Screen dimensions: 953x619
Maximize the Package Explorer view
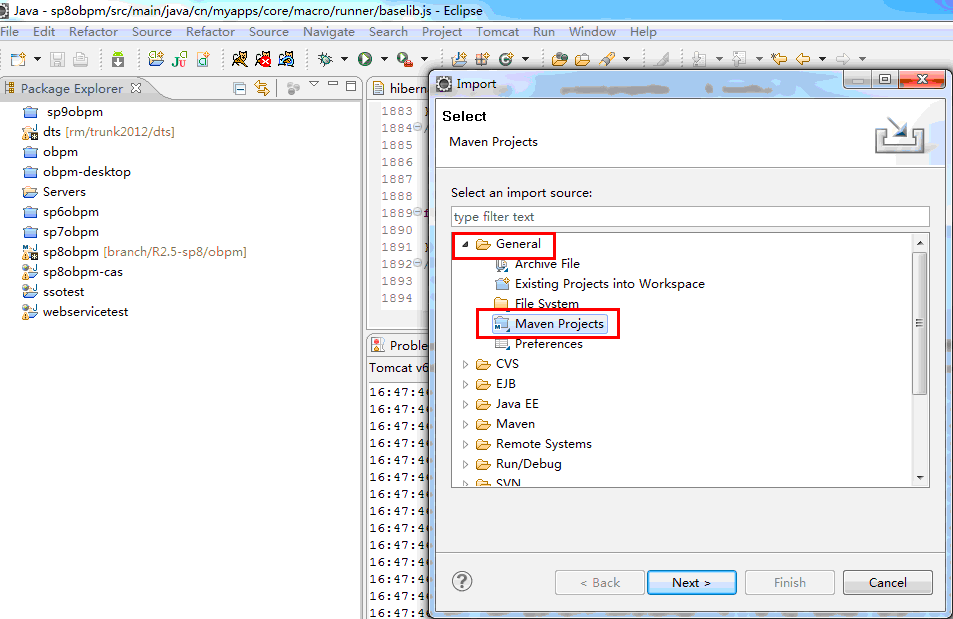[x=351, y=86]
